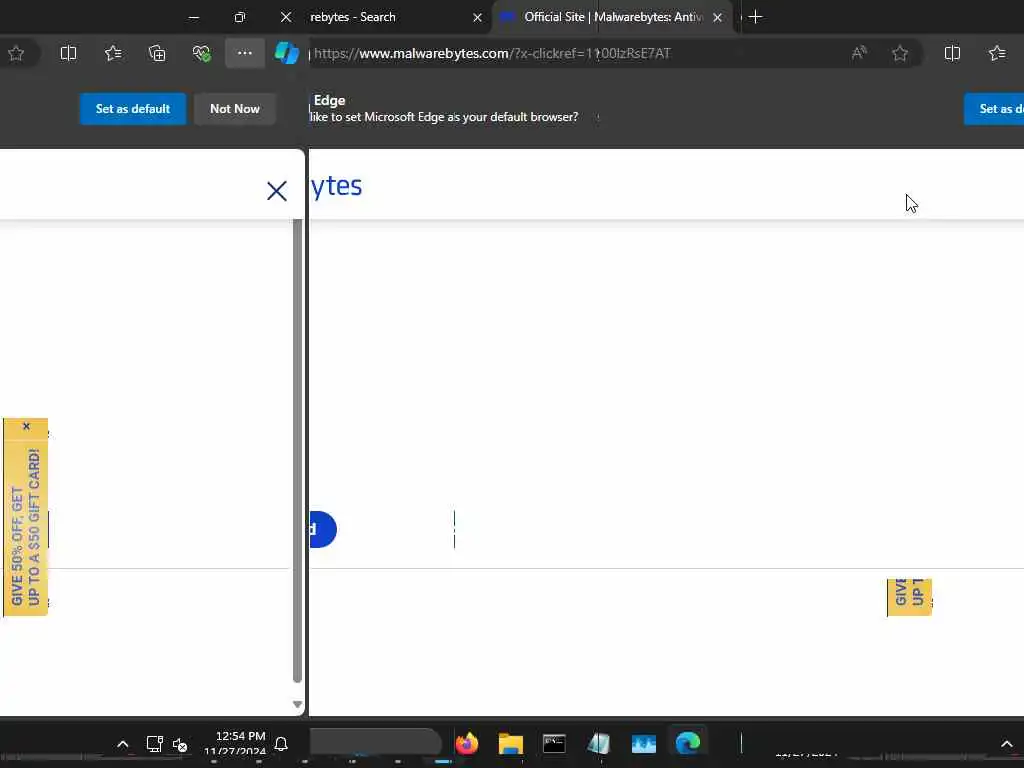This screenshot has height=768, width=1024.
Task: Click the taskbar search box
Action: [x=376, y=743]
